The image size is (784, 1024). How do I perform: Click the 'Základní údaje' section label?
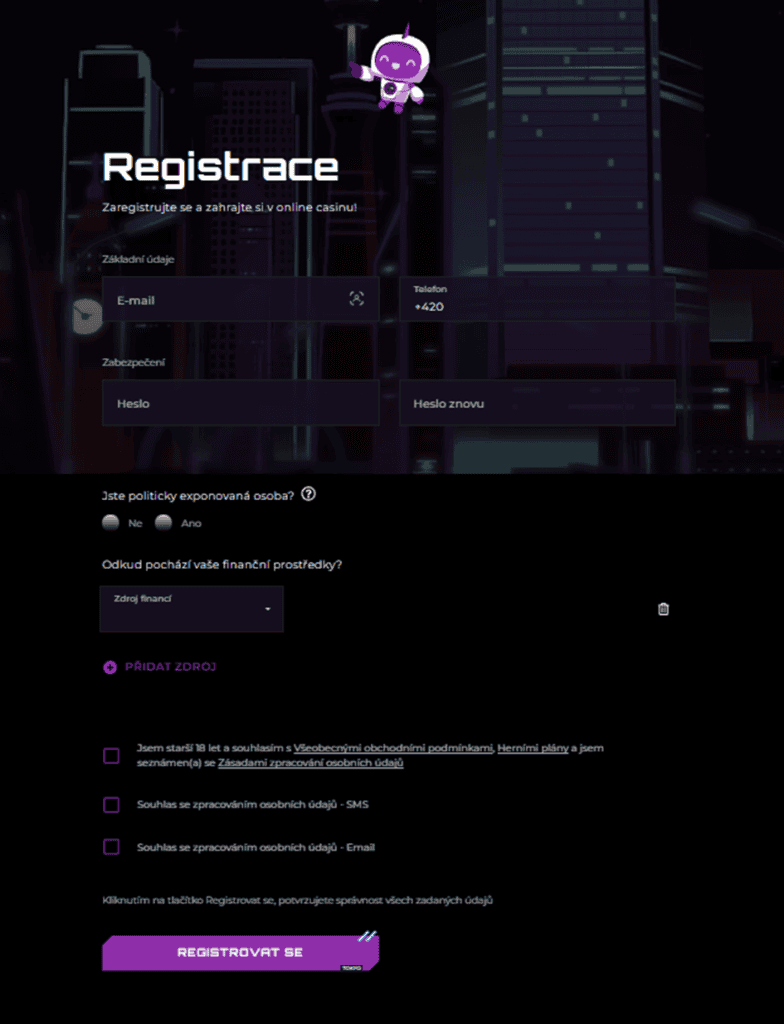point(138,259)
